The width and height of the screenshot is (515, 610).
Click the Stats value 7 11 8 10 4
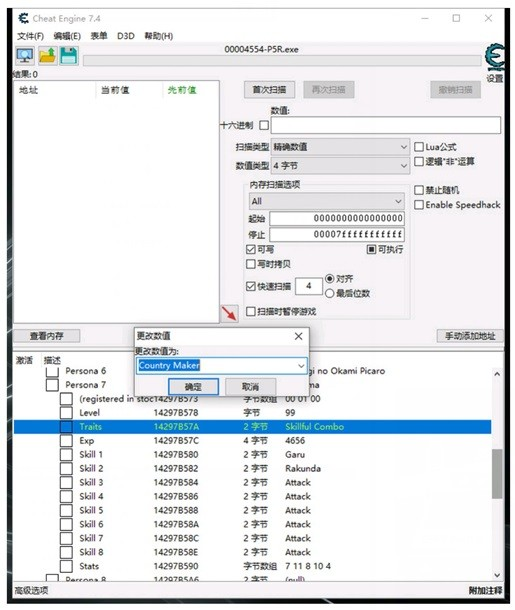click(x=308, y=566)
